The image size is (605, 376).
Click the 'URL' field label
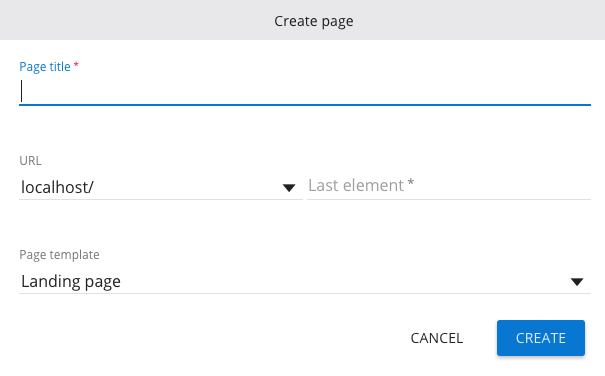coord(30,161)
